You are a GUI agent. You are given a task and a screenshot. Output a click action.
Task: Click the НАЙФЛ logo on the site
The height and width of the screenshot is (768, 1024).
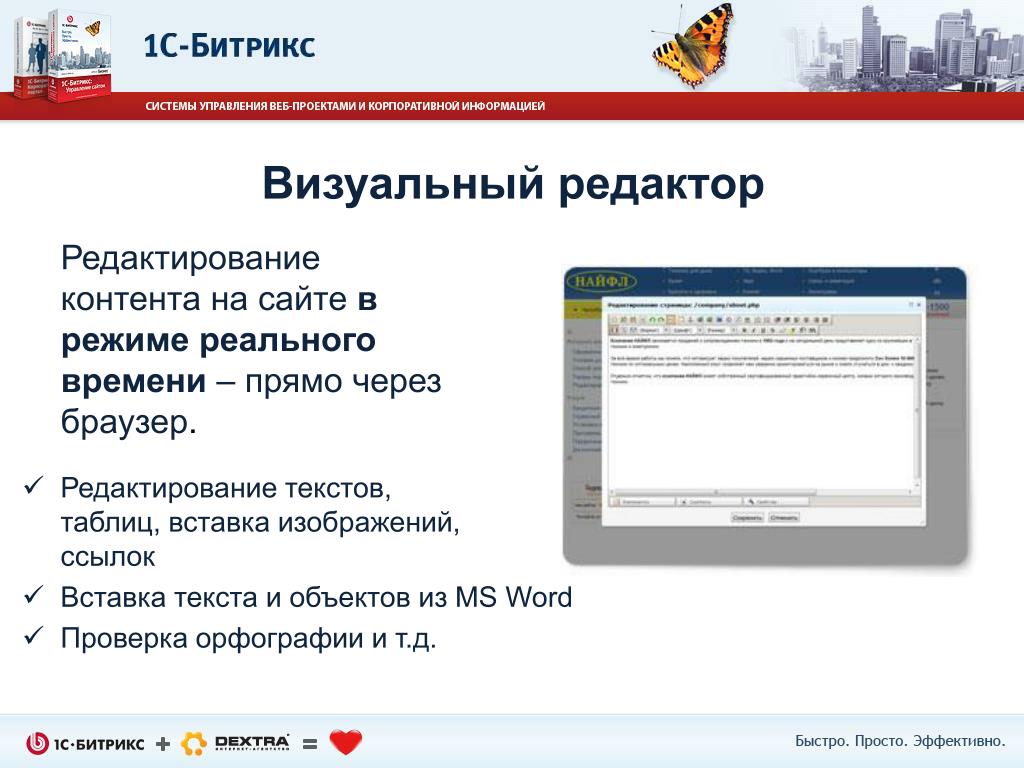(x=602, y=281)
